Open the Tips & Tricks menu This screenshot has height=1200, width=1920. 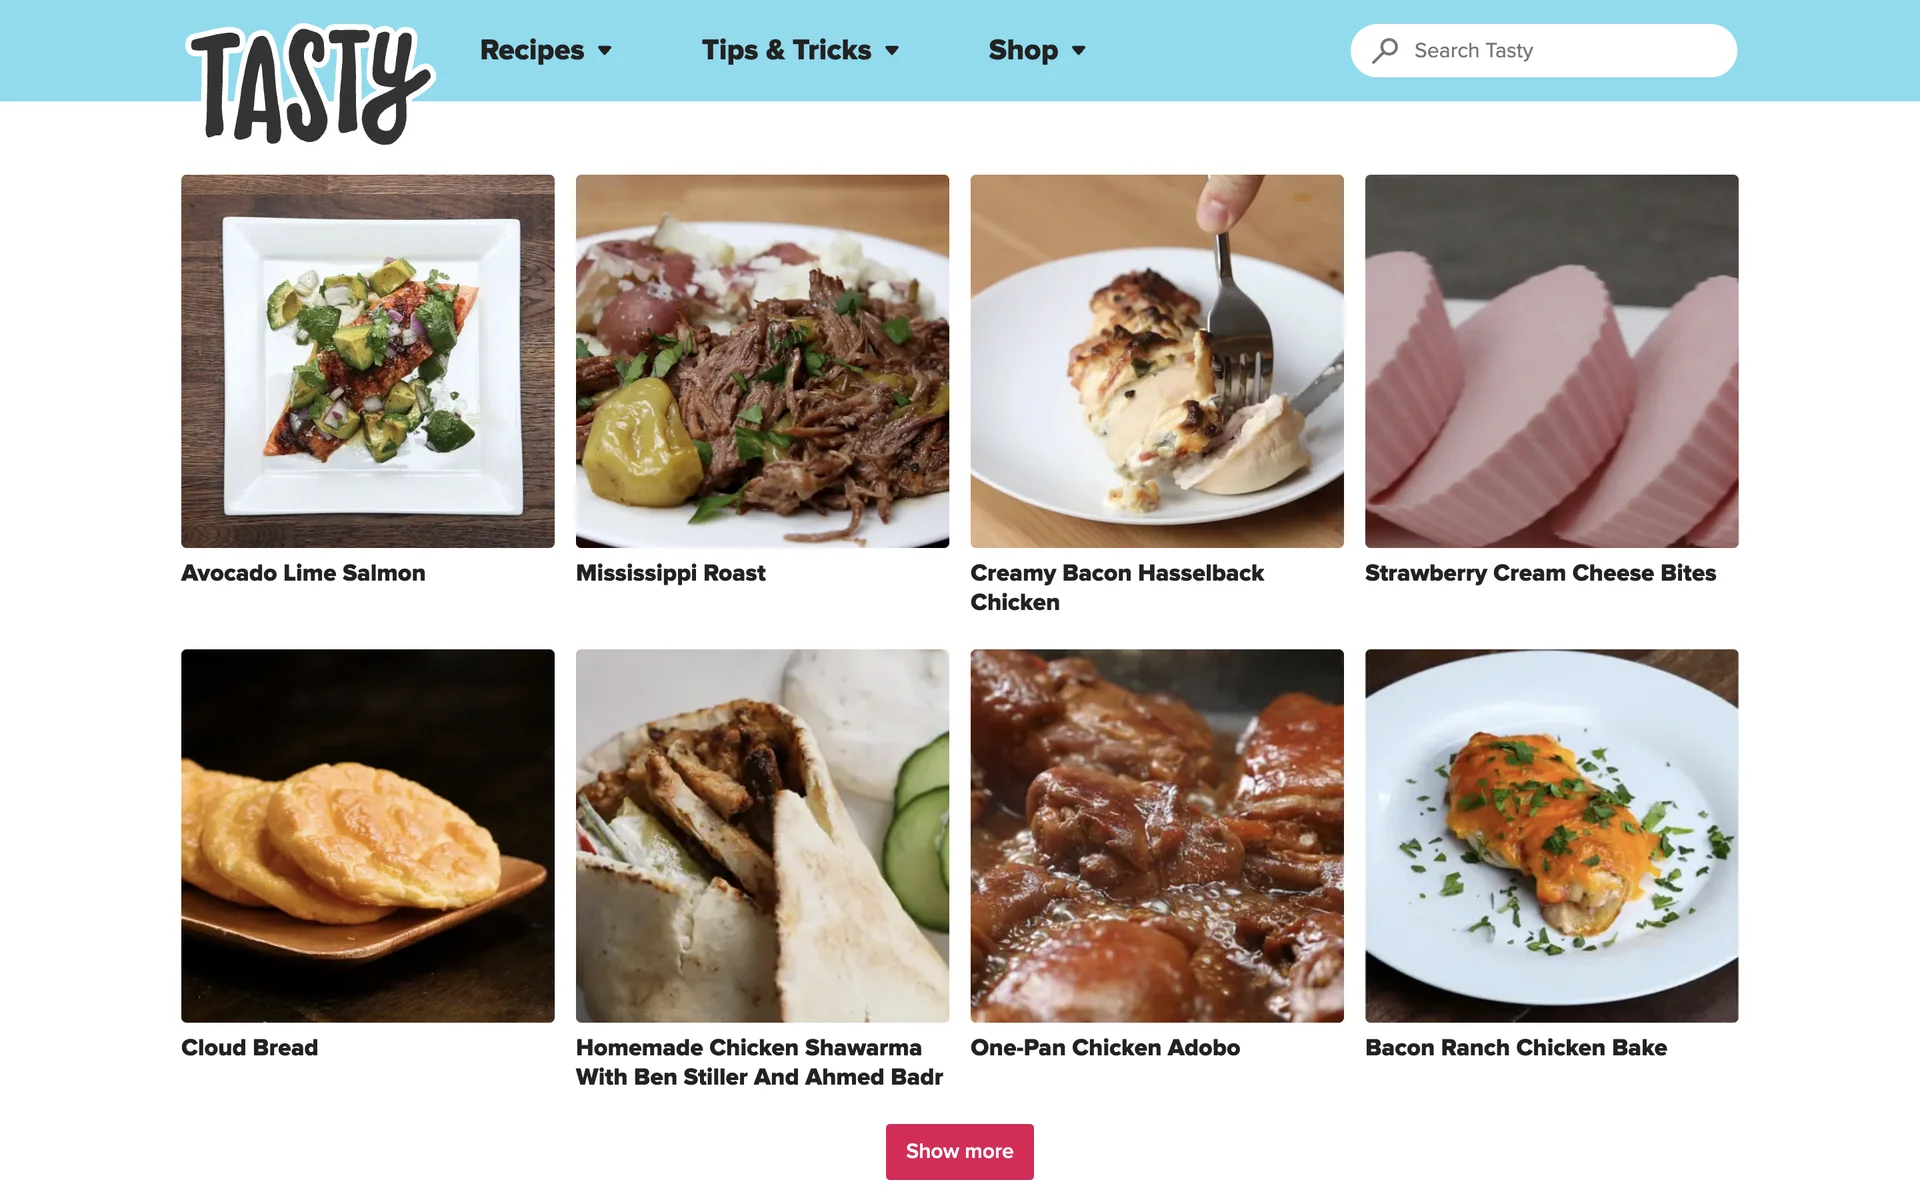pos(786,50)
